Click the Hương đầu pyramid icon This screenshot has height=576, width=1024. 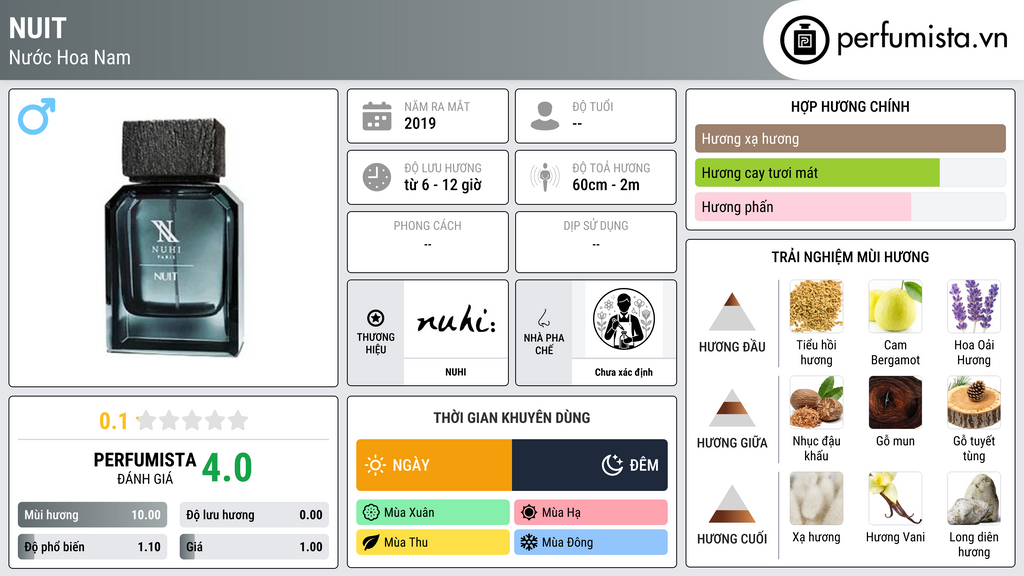pyautogui.click(x=732, y=312)
